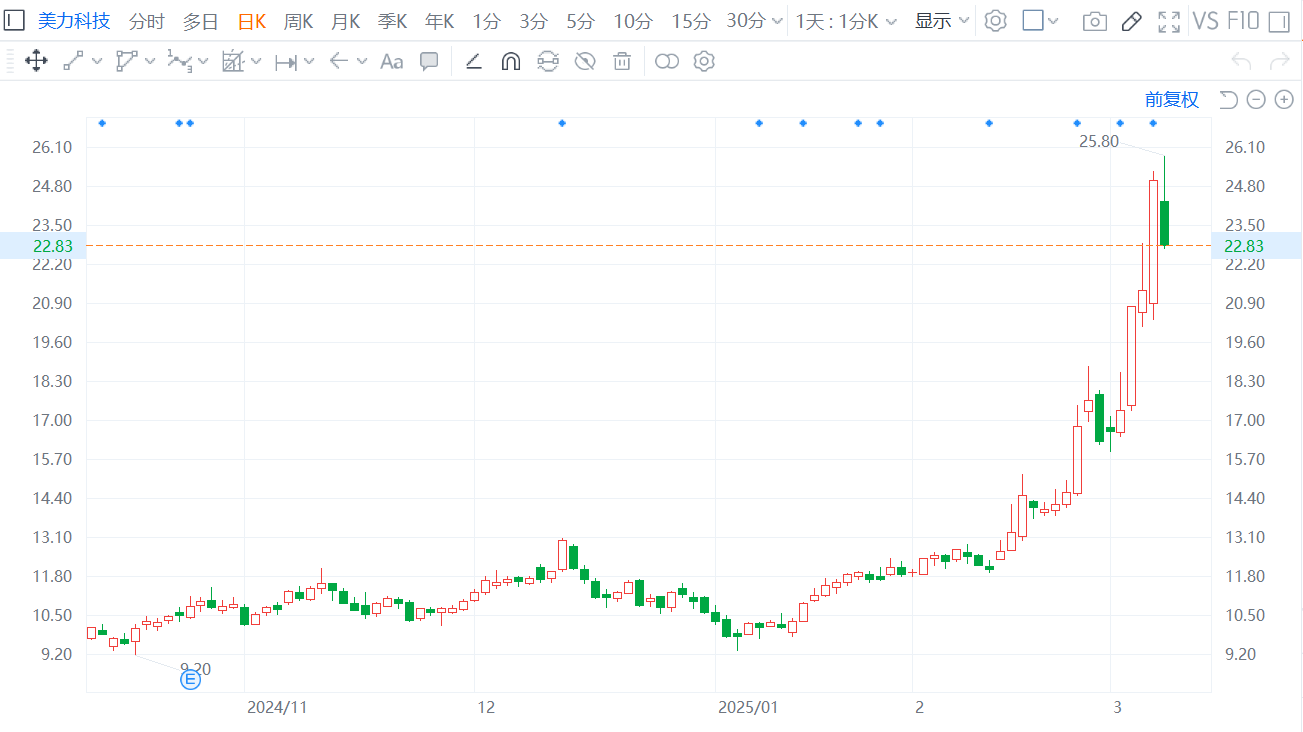The image size is (1303, 732).
Task: Select the chart analysis drawing tool
Action: click(232, 62)
